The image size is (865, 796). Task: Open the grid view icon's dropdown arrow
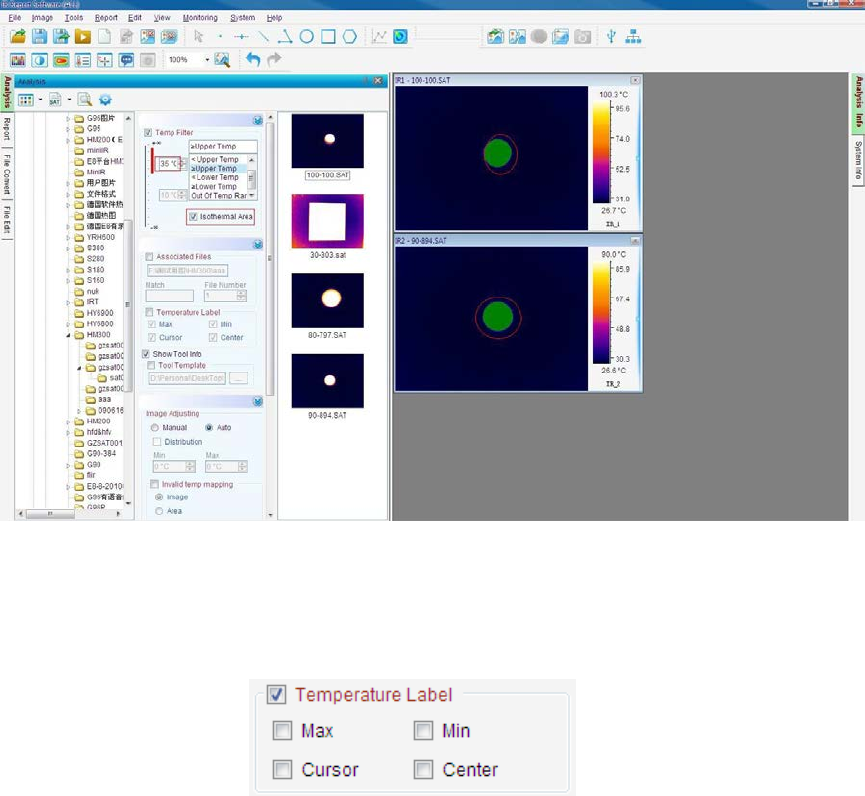40,100
